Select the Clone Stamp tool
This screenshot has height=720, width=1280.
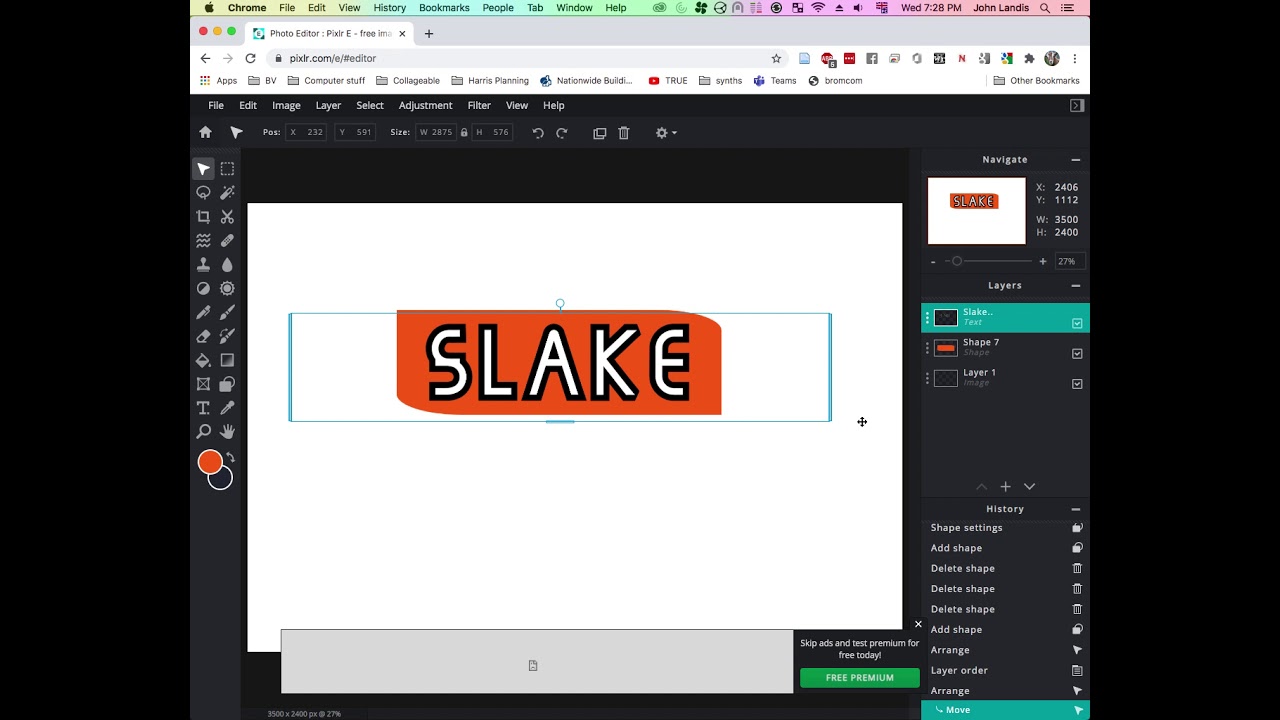click(x=203, y=264)
